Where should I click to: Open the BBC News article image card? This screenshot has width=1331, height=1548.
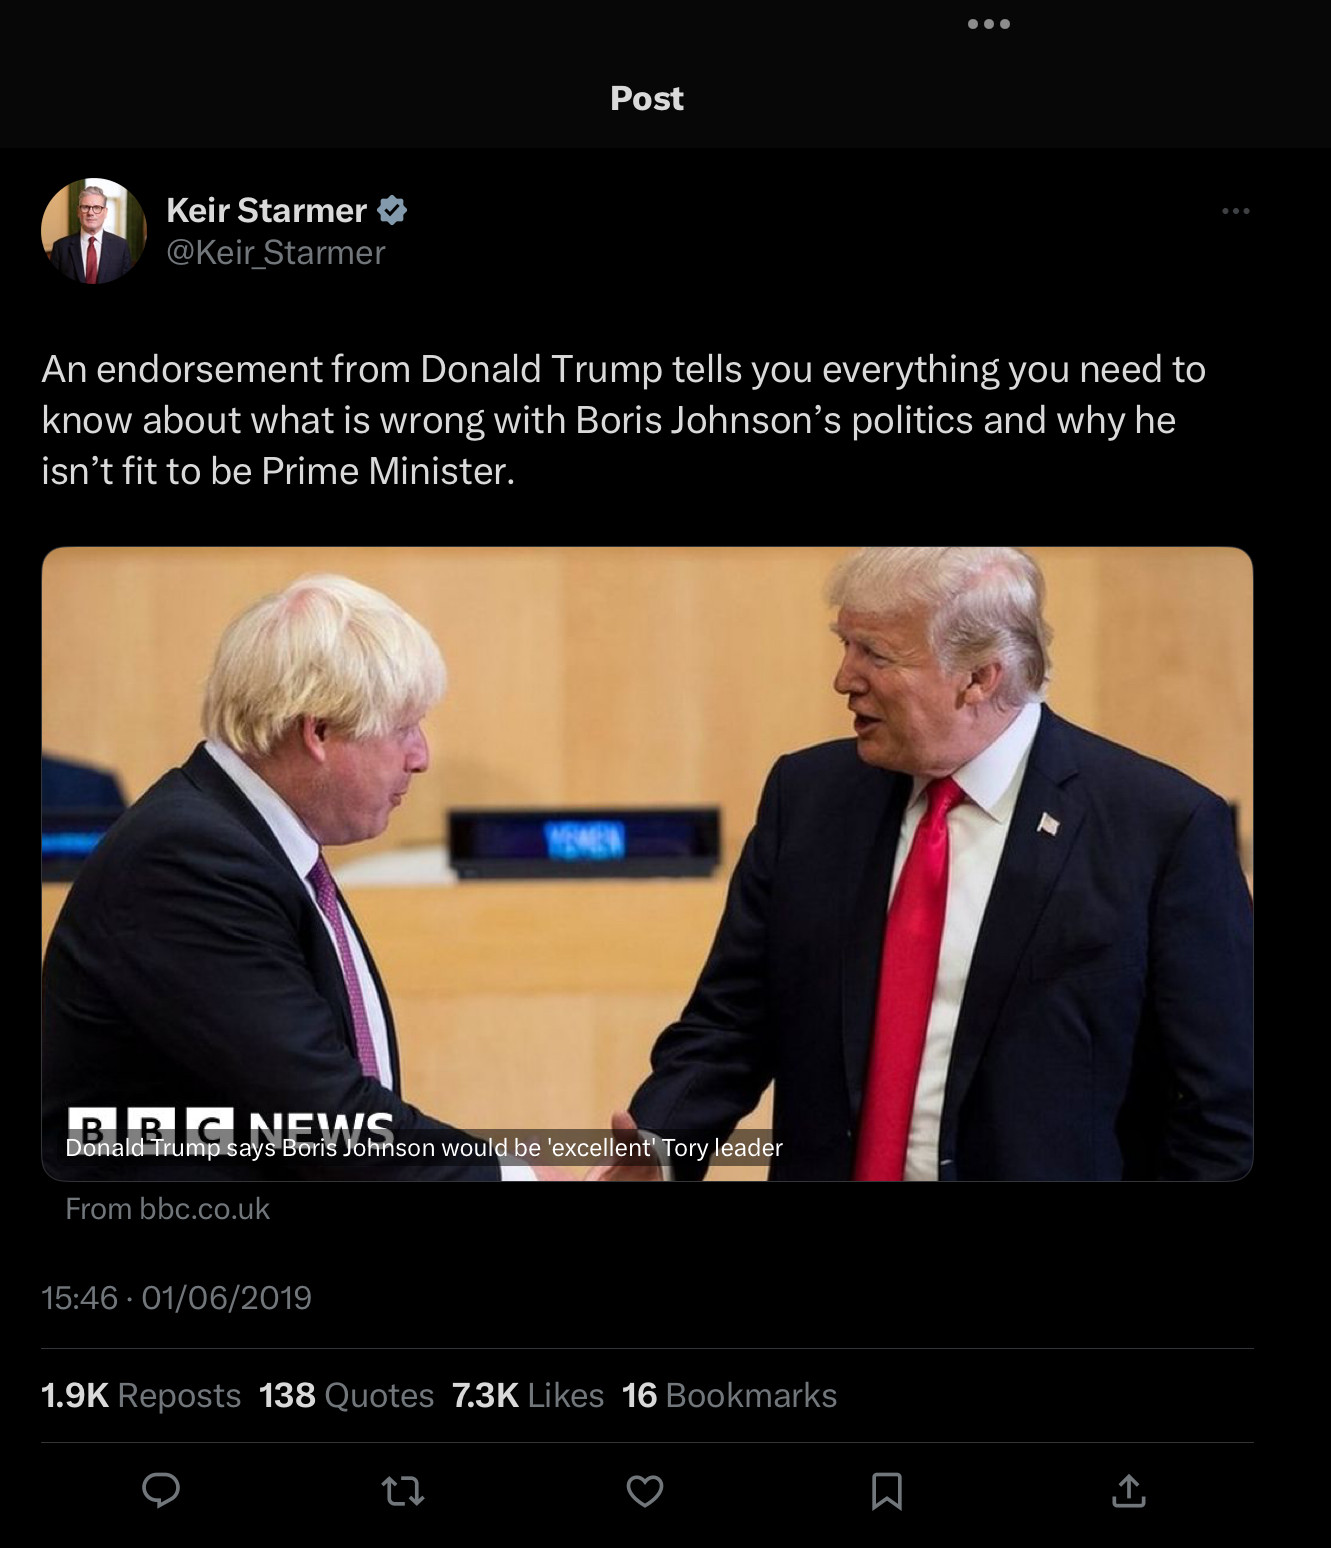click(x=647, y=864)
